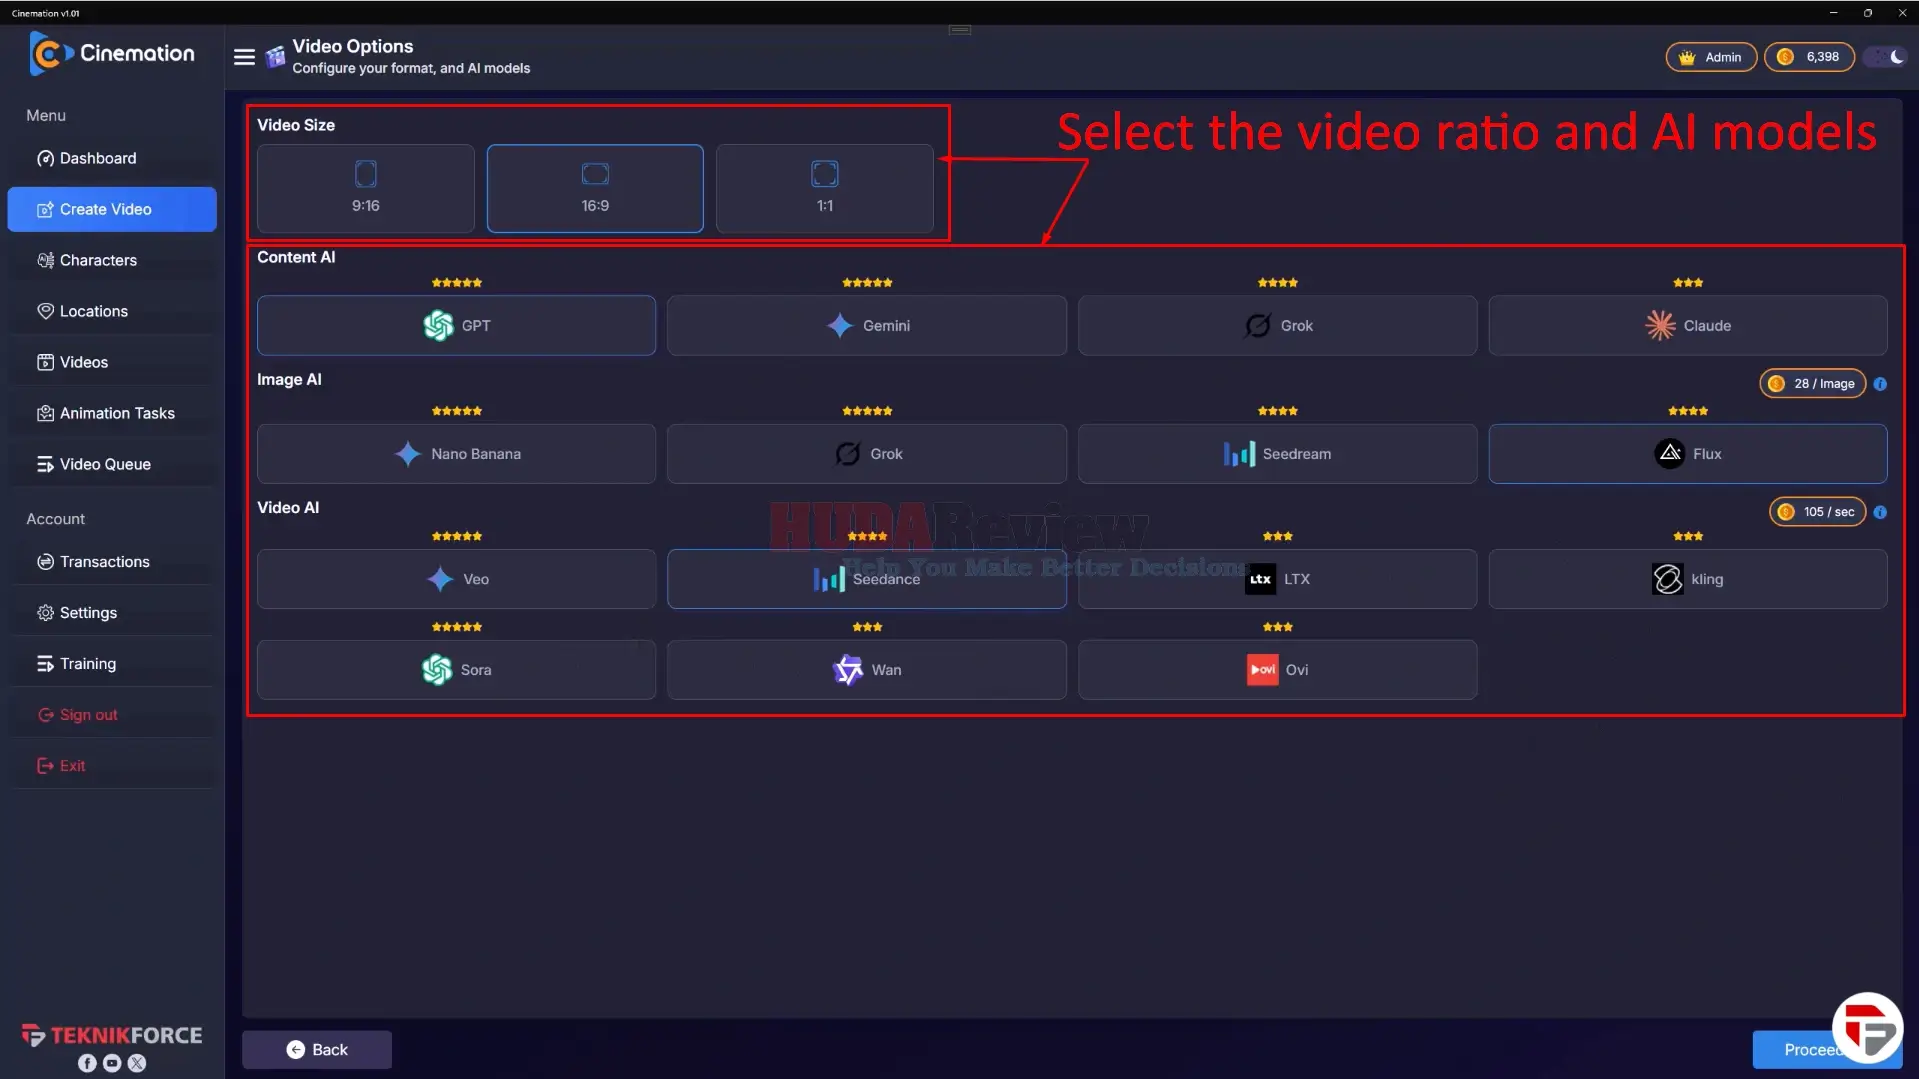Screen dimensions: 1919x1079
Task: Select Seedream image AI
Action: 1278,454
